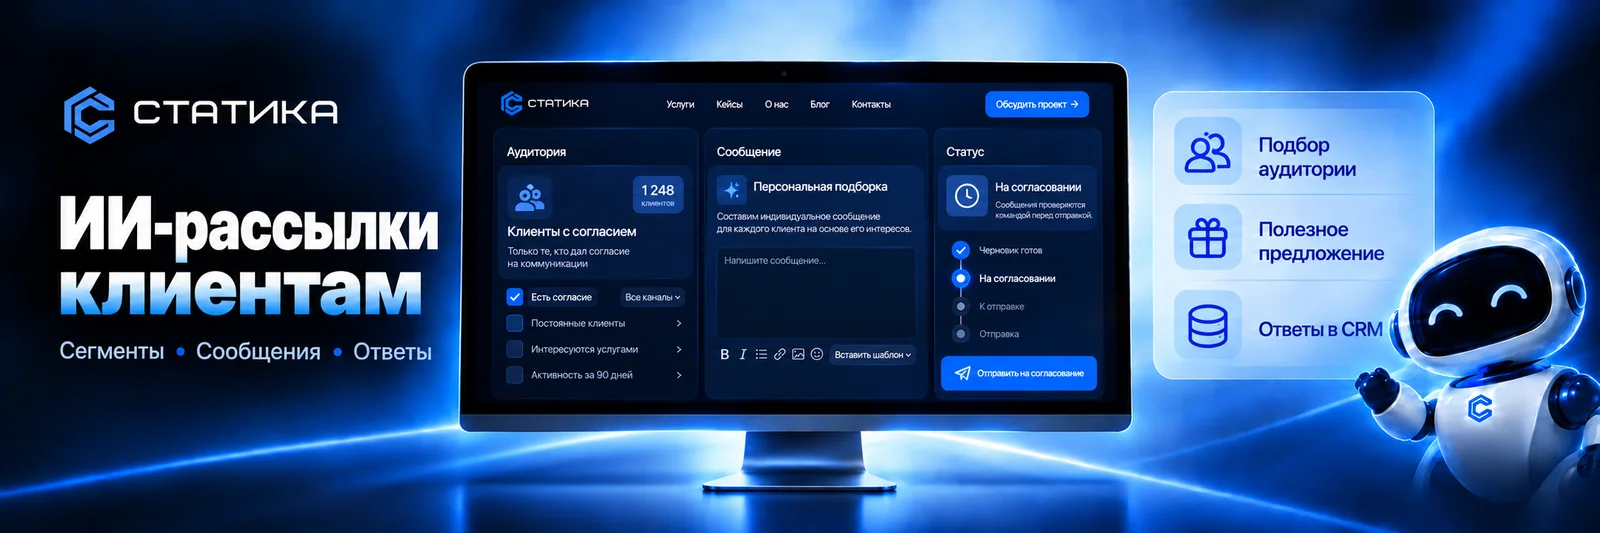
Task: Click the clock icon in the Статус card
Action: 967,196
